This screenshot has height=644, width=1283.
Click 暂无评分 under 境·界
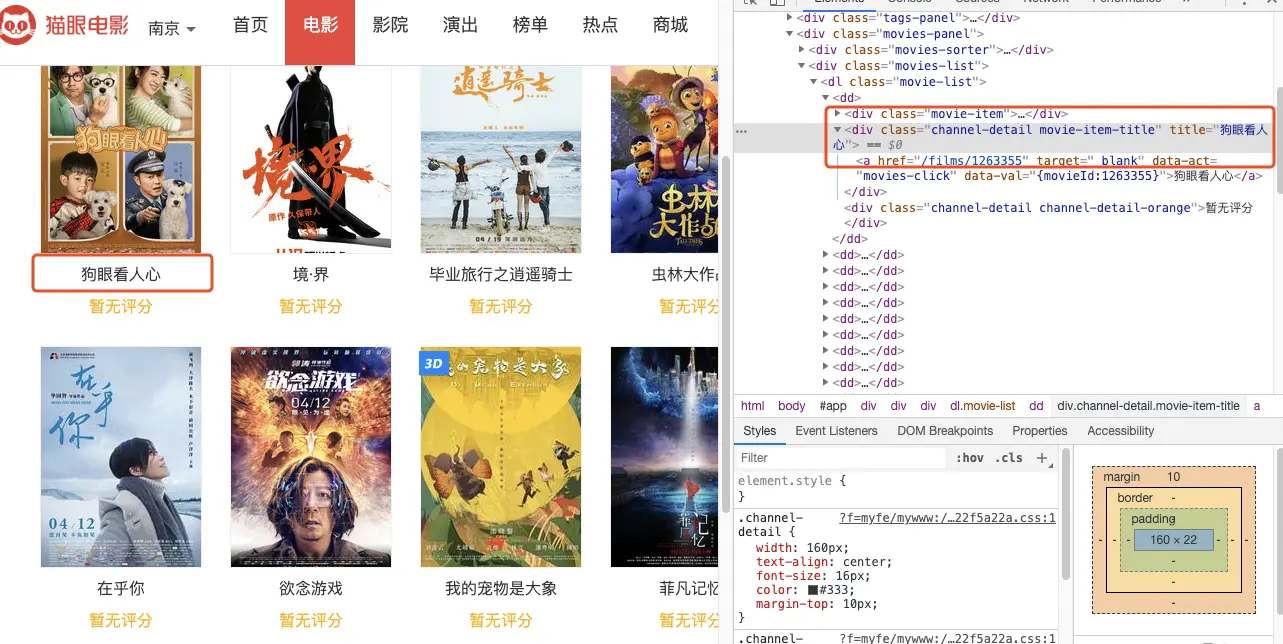click(311, 306)
